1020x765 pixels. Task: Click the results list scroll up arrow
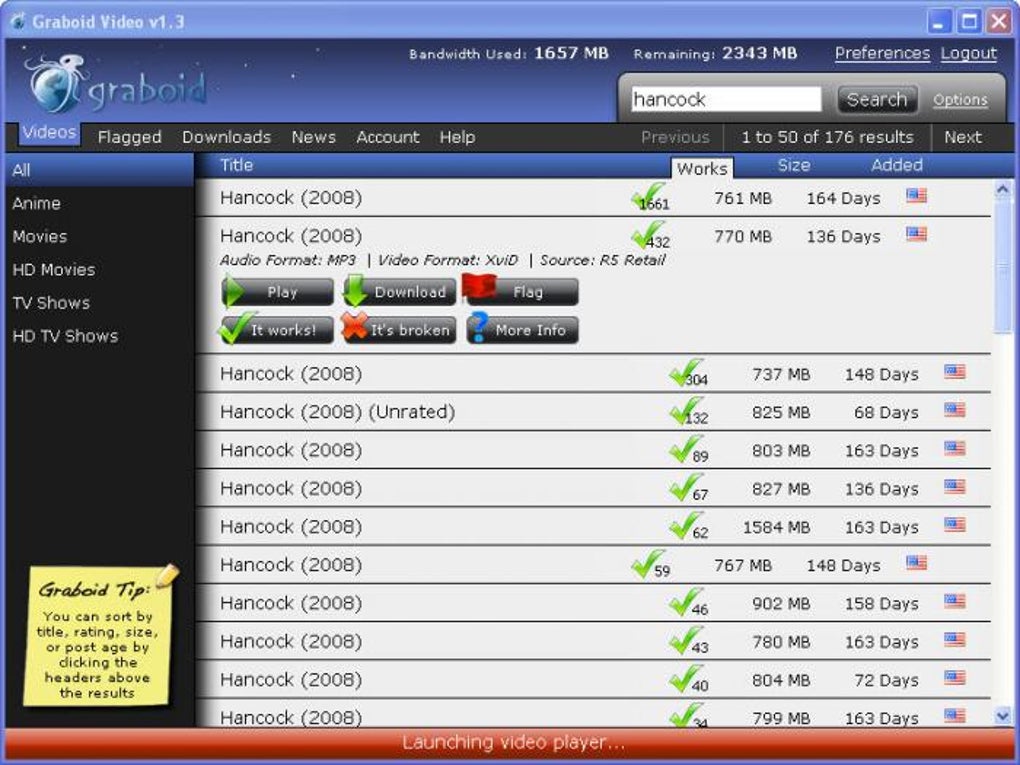coord(1002,189)
